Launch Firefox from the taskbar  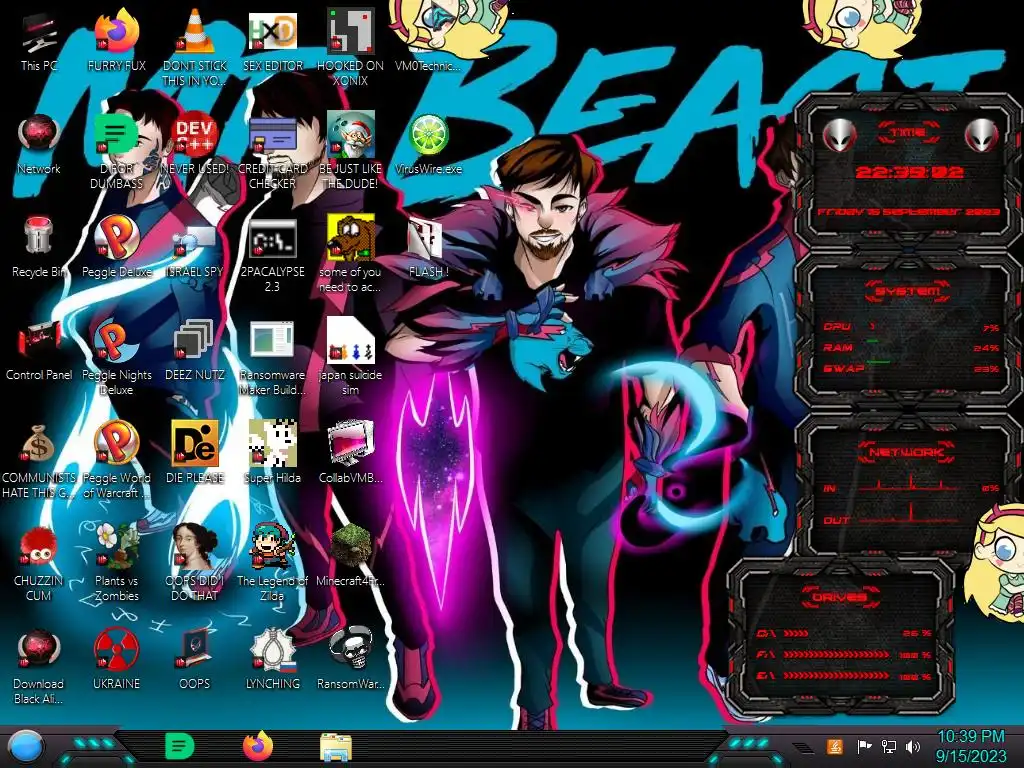(258, 746)
